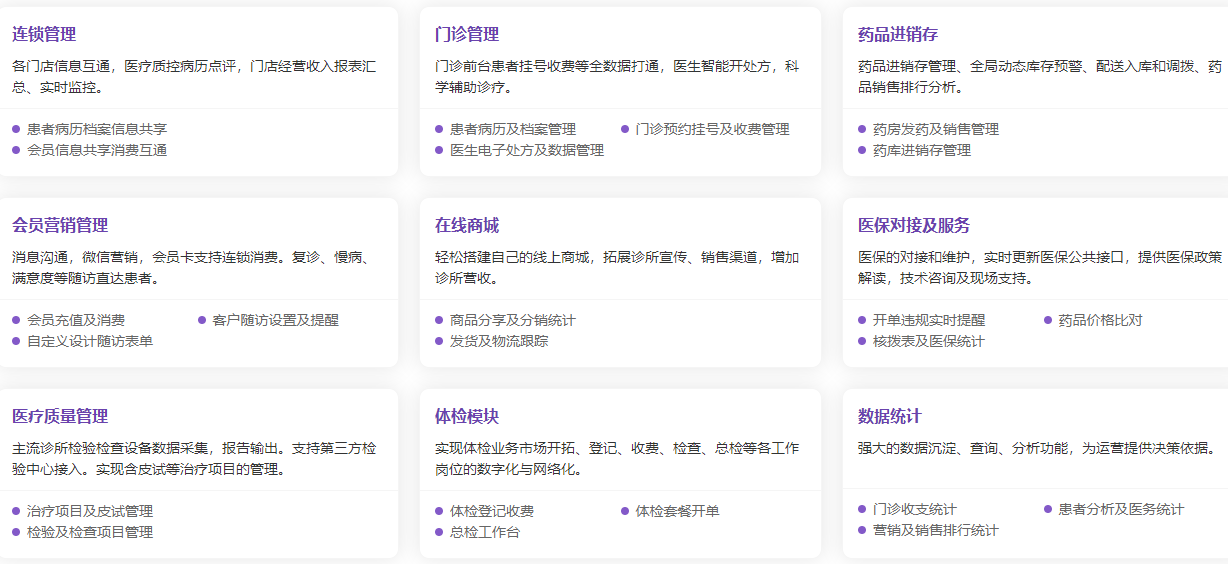
Task: Select the 自定义设计随访表单 feature
Action: point(90,341)
